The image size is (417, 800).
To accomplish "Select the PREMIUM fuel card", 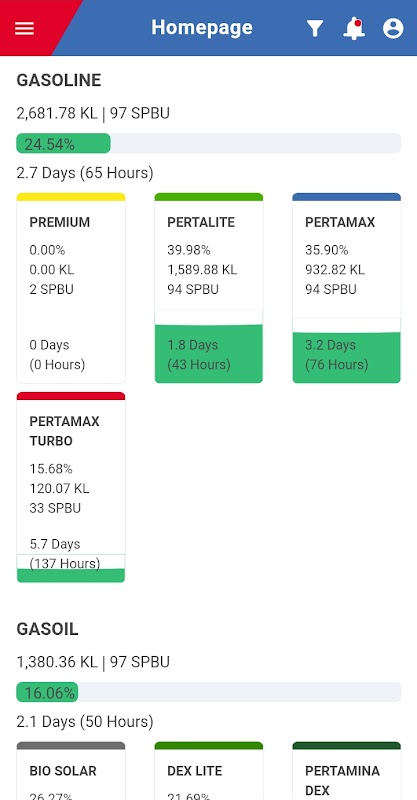I will pyautogui.click(x=71, y=288).
